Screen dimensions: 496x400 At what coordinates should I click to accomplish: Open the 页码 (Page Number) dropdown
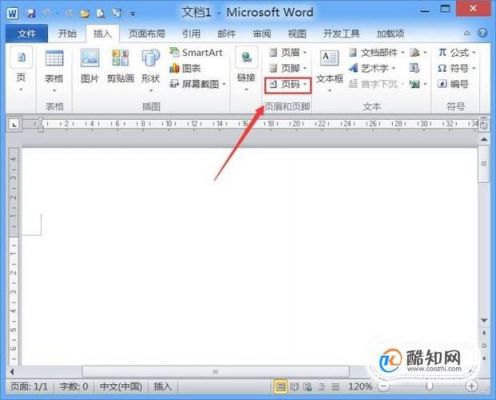[x=288, y=85]
